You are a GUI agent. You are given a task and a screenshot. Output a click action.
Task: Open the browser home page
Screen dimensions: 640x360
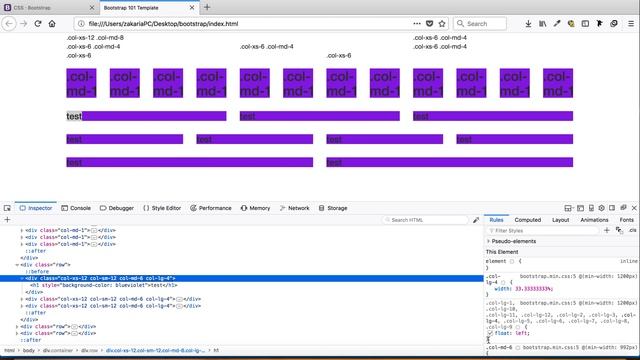click(52, 24)
